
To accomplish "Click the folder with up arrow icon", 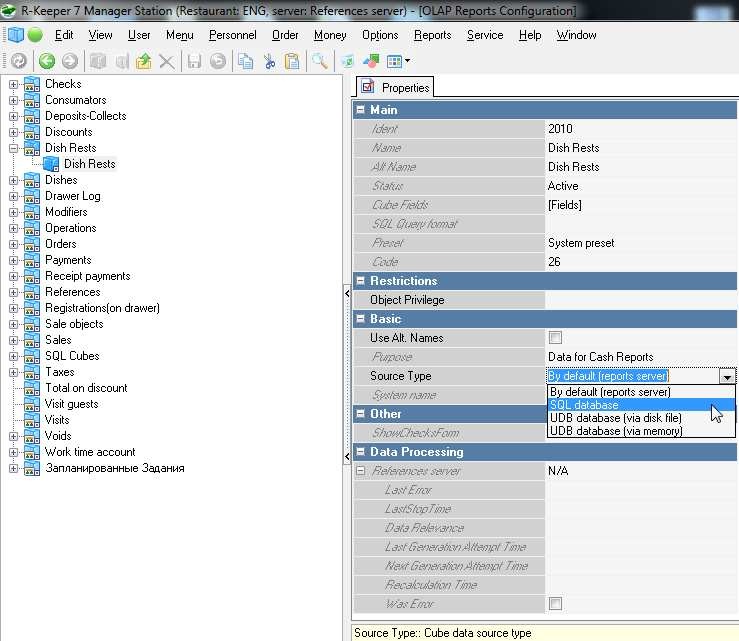I will [x=144, y=61].
